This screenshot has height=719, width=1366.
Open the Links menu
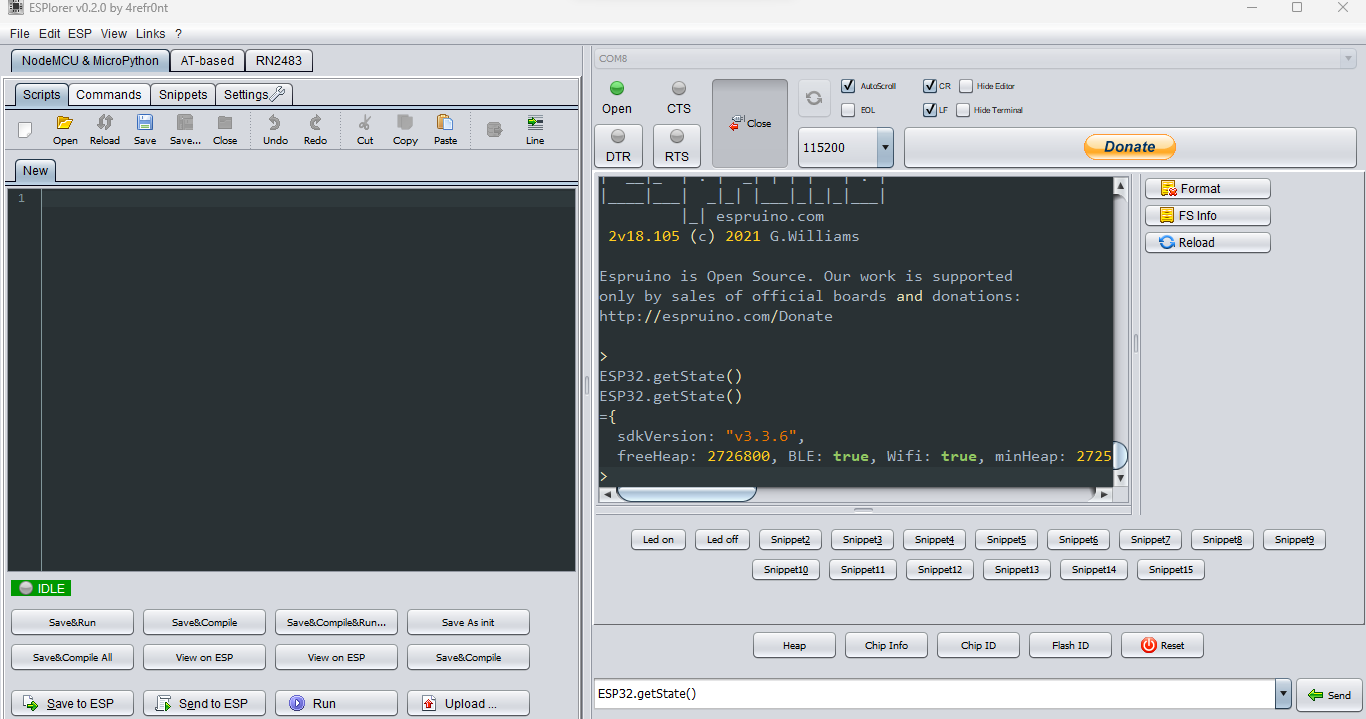pos(151,33)
